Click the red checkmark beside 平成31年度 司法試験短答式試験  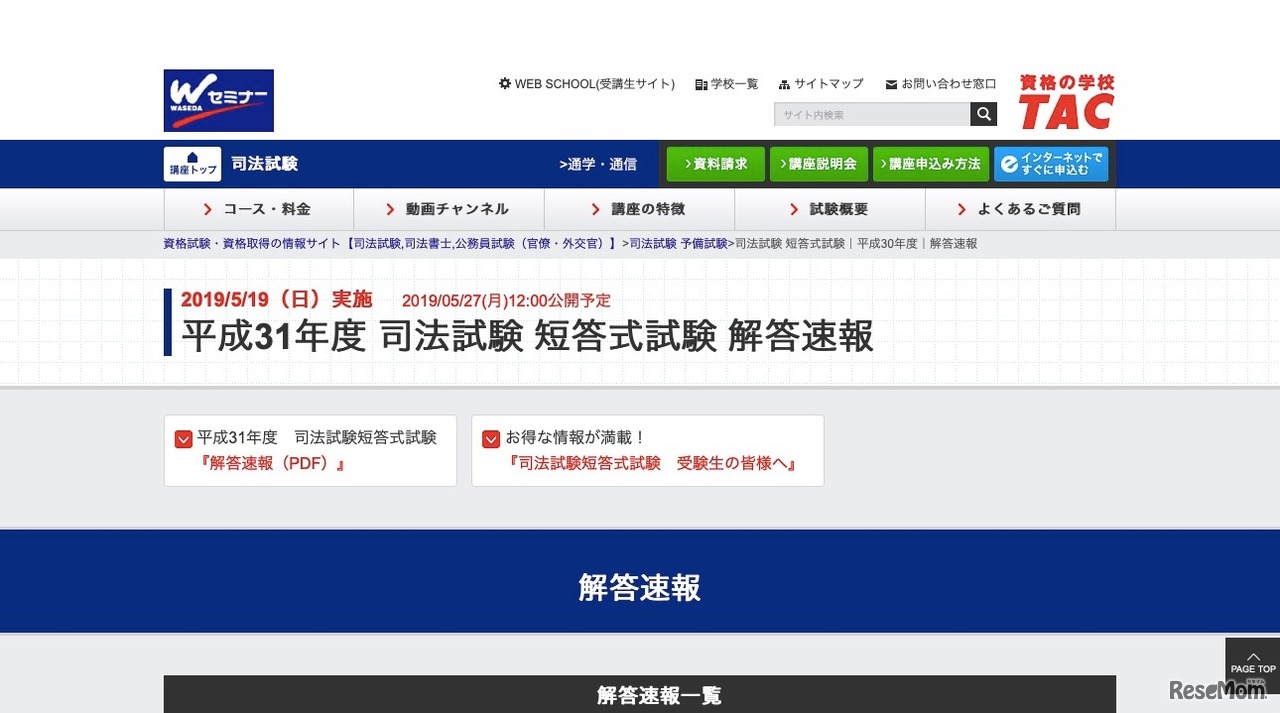point(183,438)
